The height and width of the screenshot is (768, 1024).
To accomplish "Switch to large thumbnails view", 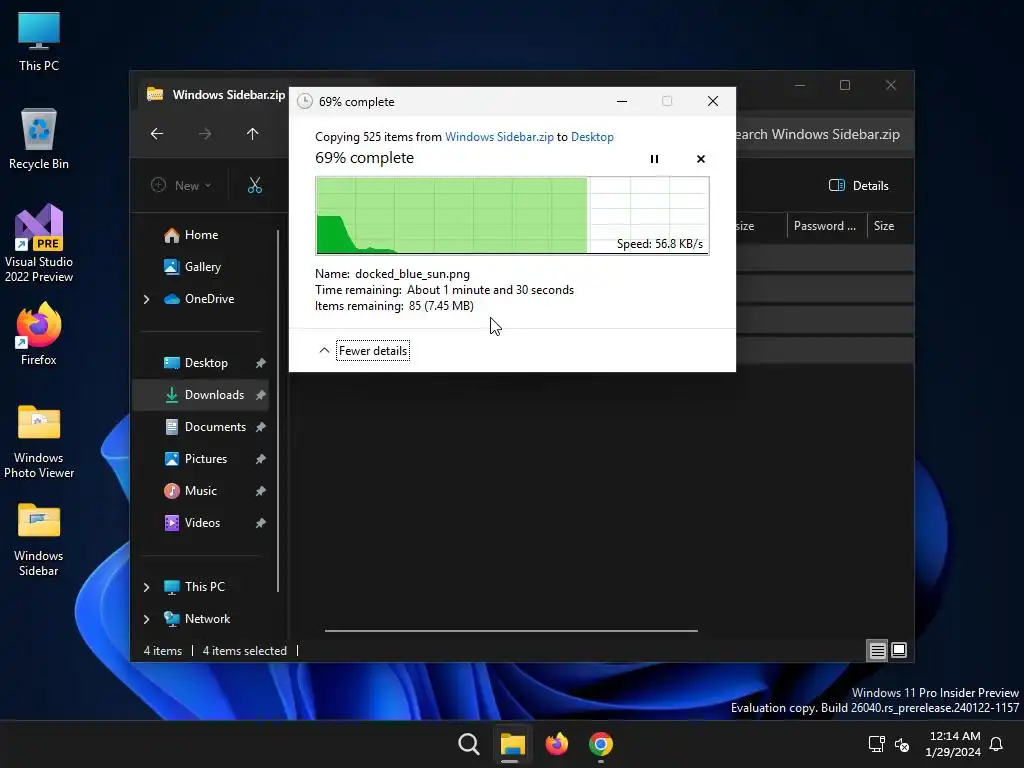I will click(899, 650).
